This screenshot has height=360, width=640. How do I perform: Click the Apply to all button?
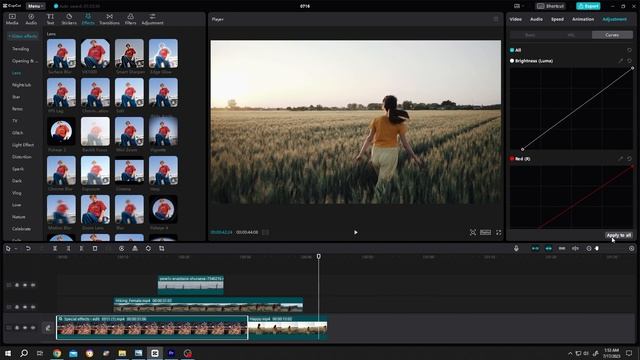pyautogui.click(x=618, y=235)
